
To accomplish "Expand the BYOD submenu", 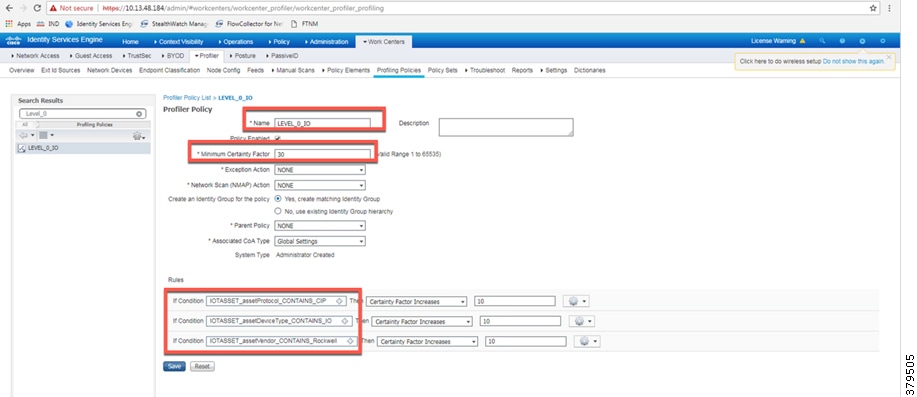I will coord(173,56).
